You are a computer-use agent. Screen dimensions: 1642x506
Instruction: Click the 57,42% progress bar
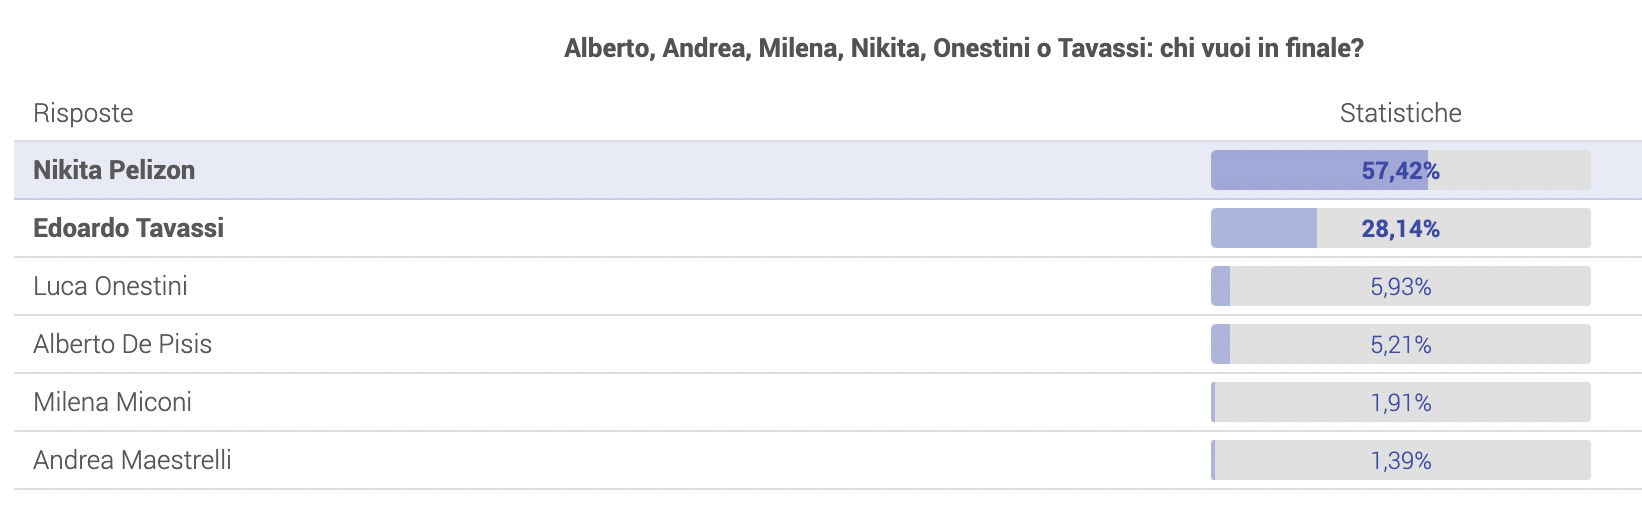pyautogui.click(x=1400, y=170)
